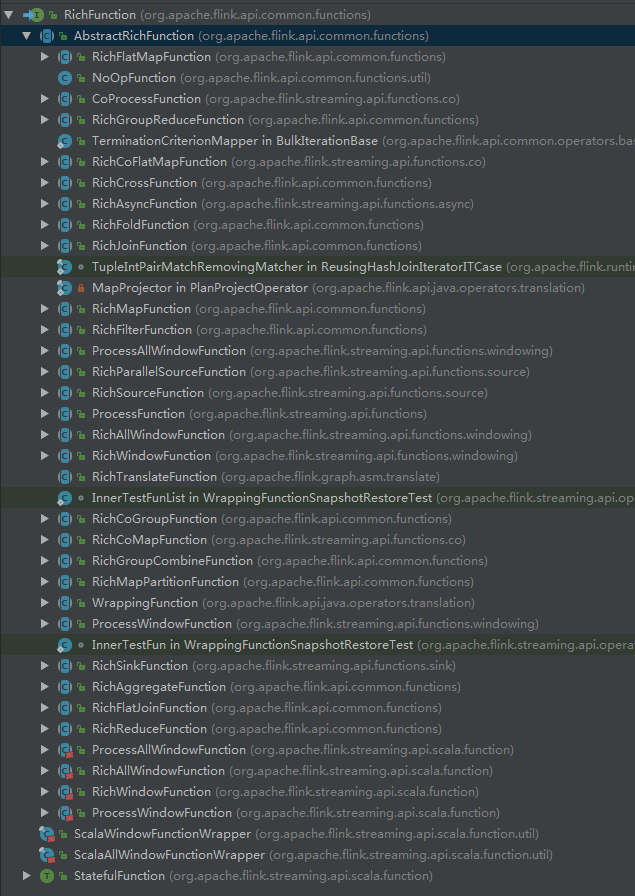
Task: Select the WrappingFunction row
Action: pos(317,602)
